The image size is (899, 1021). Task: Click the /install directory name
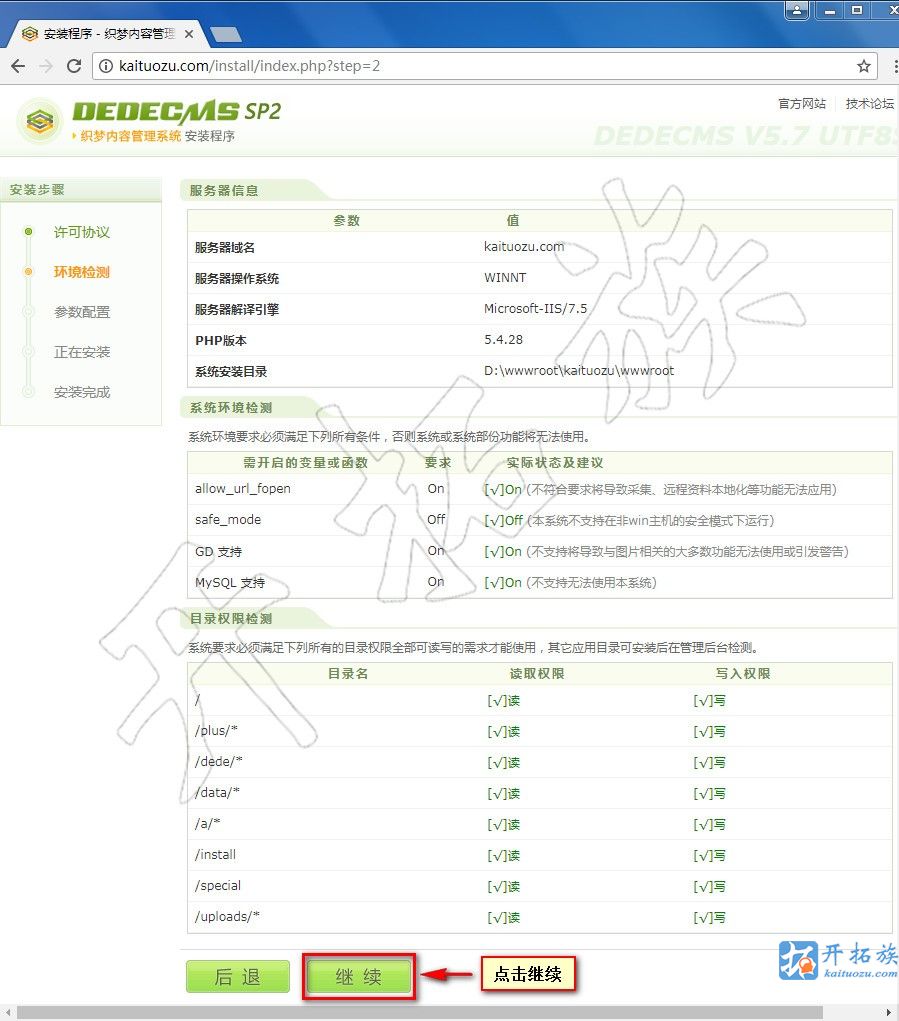pos(215,854)
